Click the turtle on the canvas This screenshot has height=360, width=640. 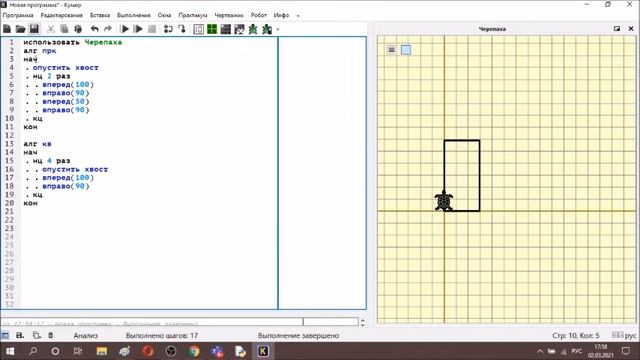(444, 201)
